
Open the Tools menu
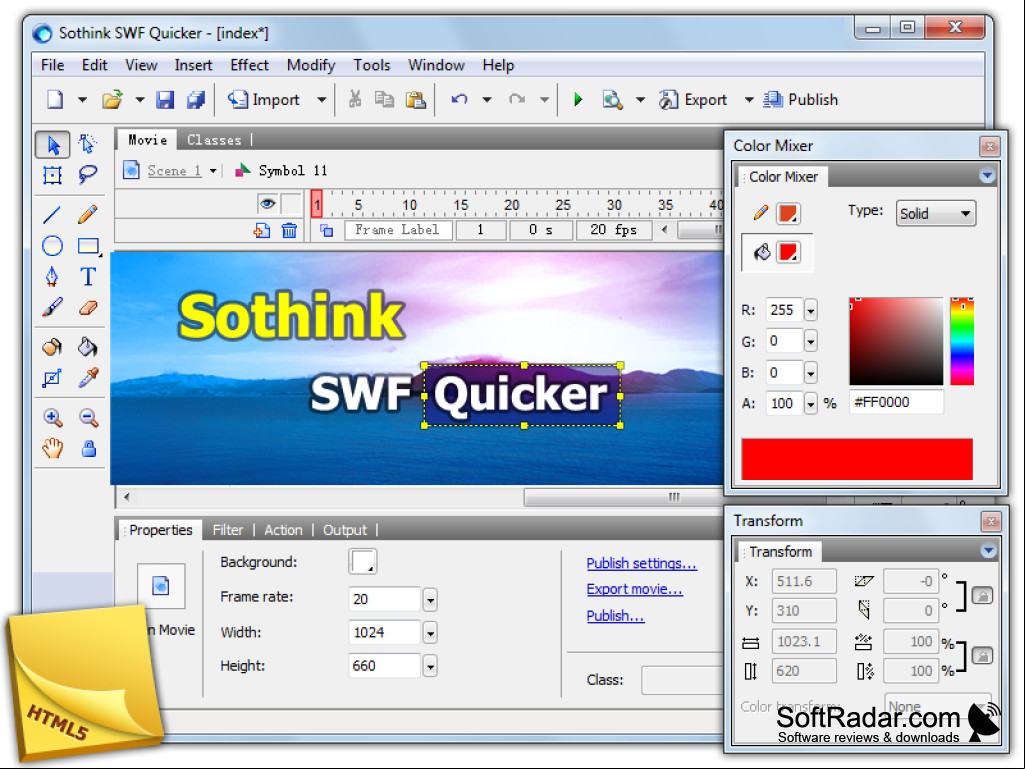371,65
